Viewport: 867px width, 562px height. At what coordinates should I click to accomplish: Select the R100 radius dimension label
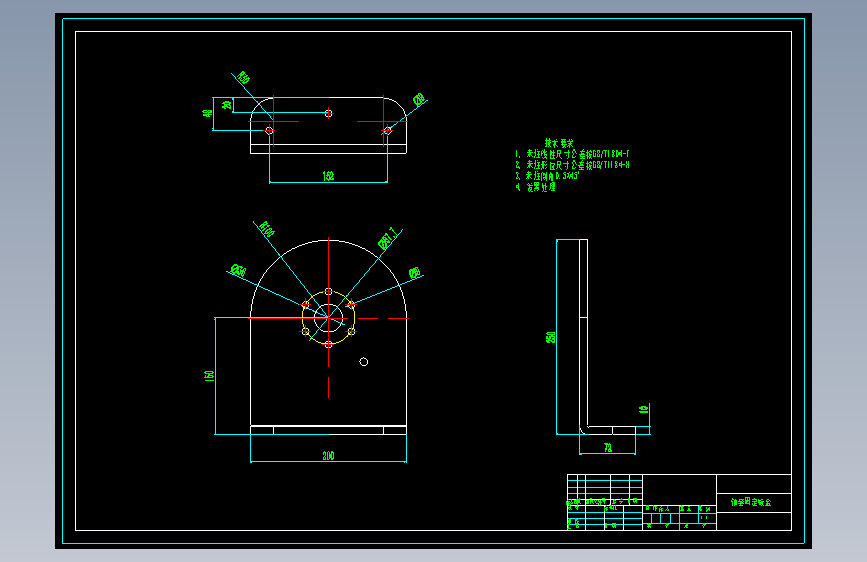(267, 228)
